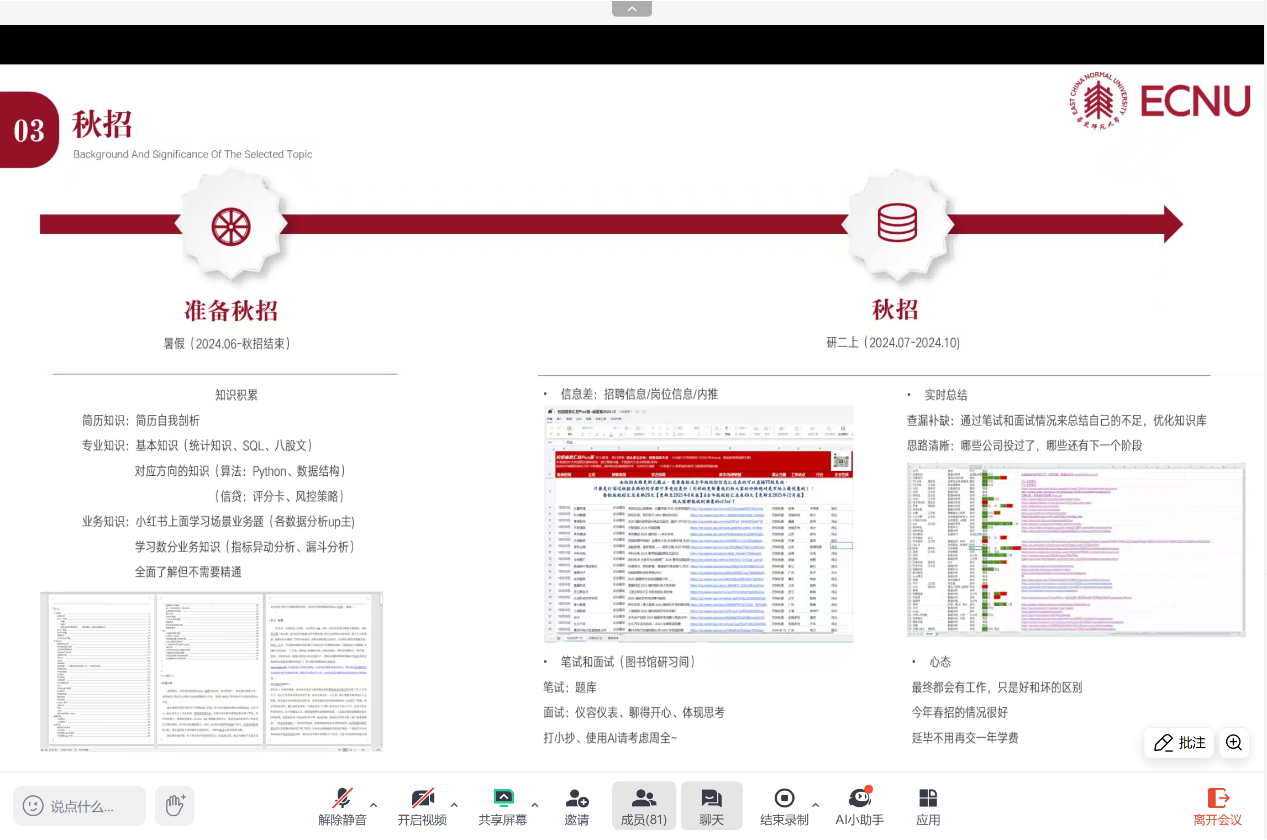Expand audio options chevron next to 解除静音
This screenshot has height=840, width=1267.
coord(374,805)
